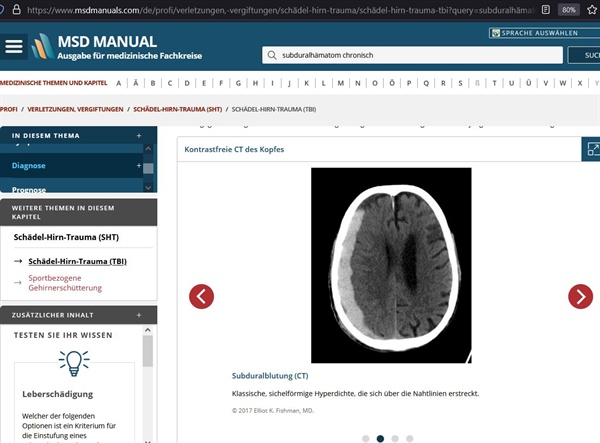Image resolution: width=600 pixels, height=443 pixels.
Task: Select letter P in alphabet index
Action: [409, 83]
